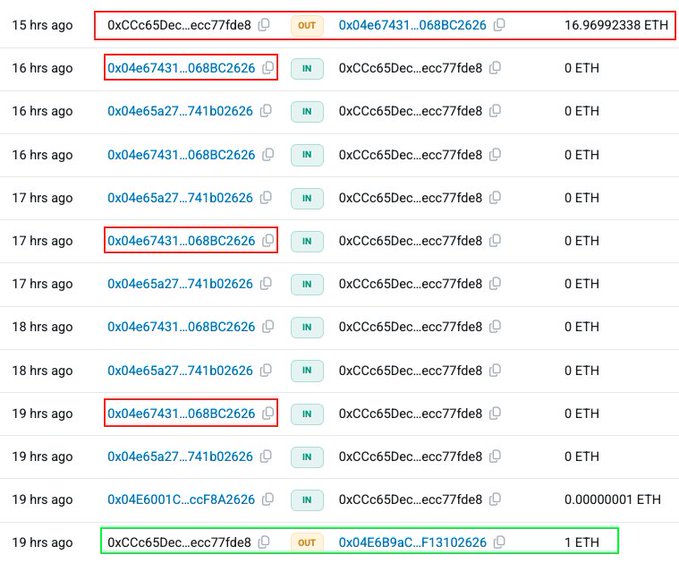The height and width of the screenshot is (572, 679).
Task: Select 0xCCc65Dec...ecc77fde8 recipient in the 18 hrs ago 0x04e65a27 row
Action: click(x=410, y=371)
